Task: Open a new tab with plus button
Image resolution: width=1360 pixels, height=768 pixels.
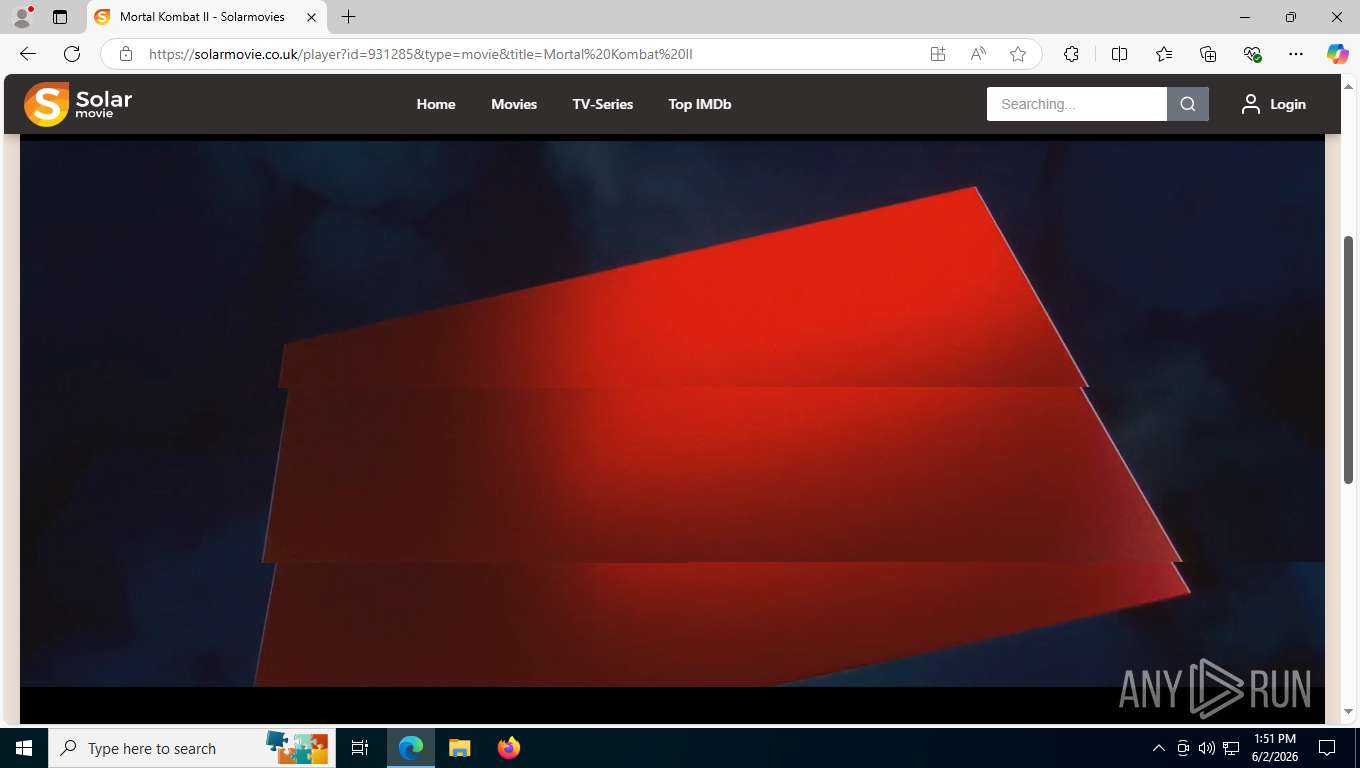Action: click(348, 17)
